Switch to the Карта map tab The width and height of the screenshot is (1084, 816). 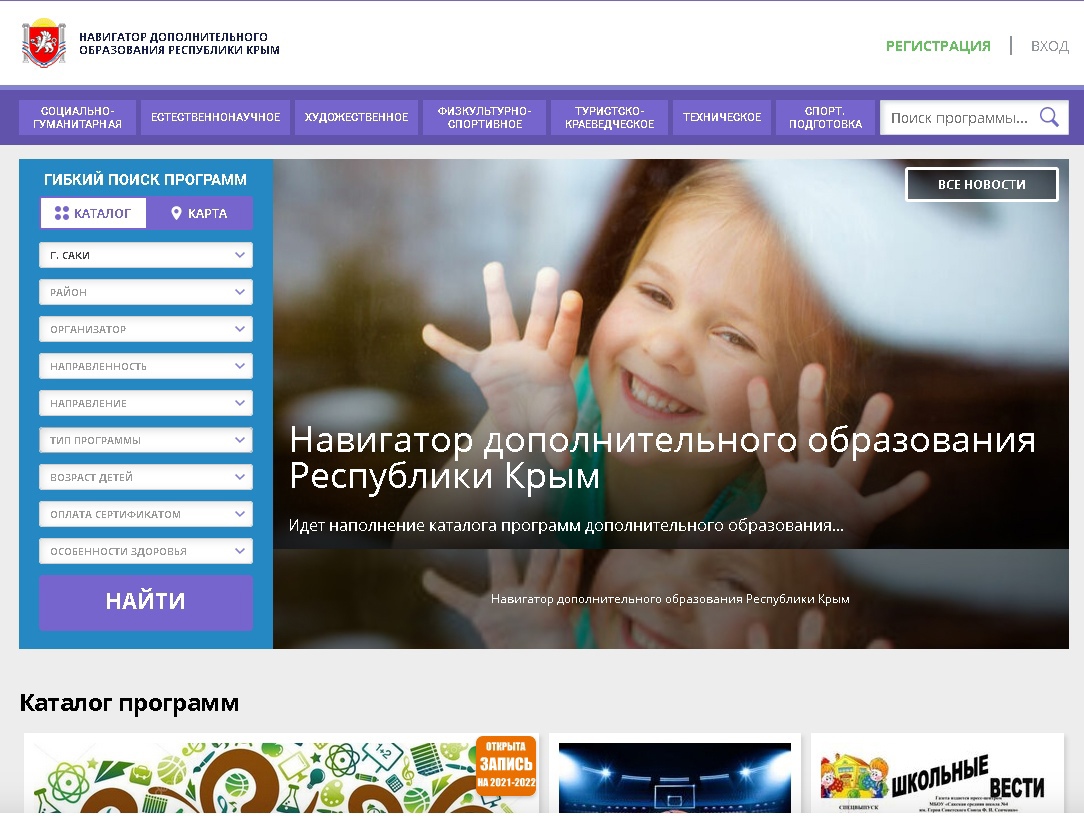[x=199, y=213]
